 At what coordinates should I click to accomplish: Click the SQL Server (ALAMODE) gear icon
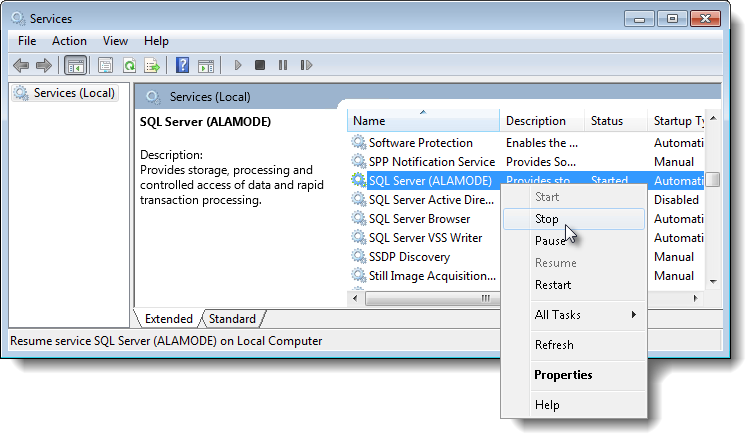(x=358, y=180)
